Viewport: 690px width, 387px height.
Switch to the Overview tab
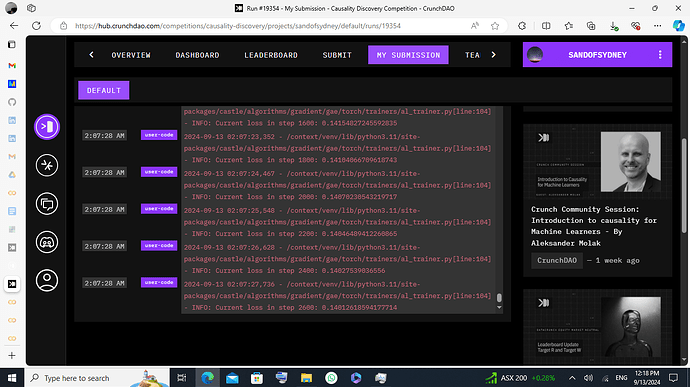[x=131, y=55]
